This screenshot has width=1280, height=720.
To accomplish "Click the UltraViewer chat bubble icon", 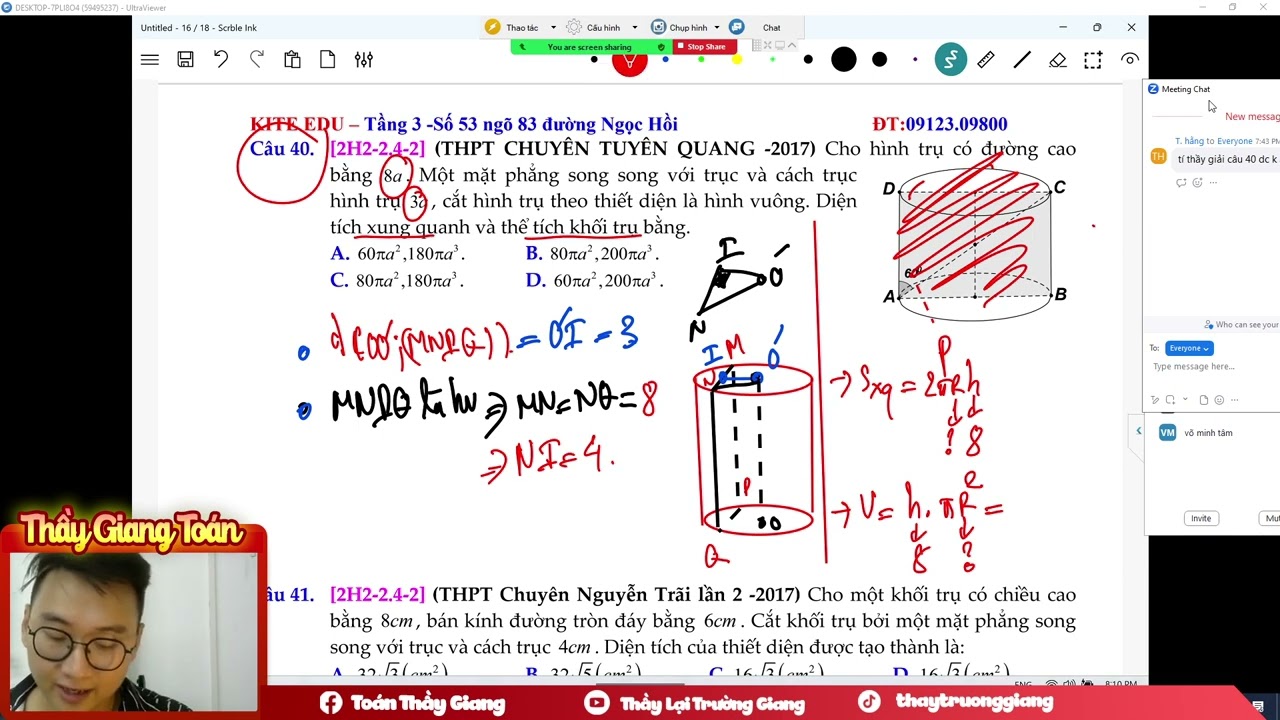I will [737, 27].
